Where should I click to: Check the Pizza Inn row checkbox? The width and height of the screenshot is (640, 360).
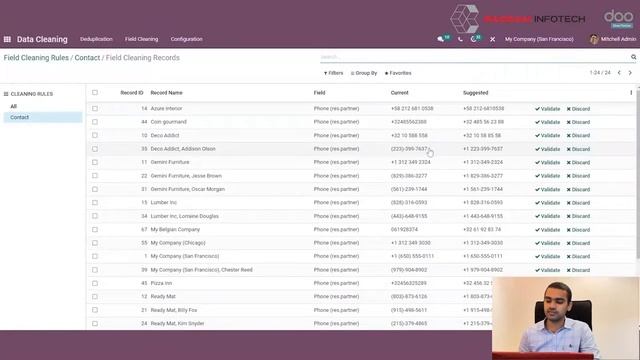[x=95, y=283]
